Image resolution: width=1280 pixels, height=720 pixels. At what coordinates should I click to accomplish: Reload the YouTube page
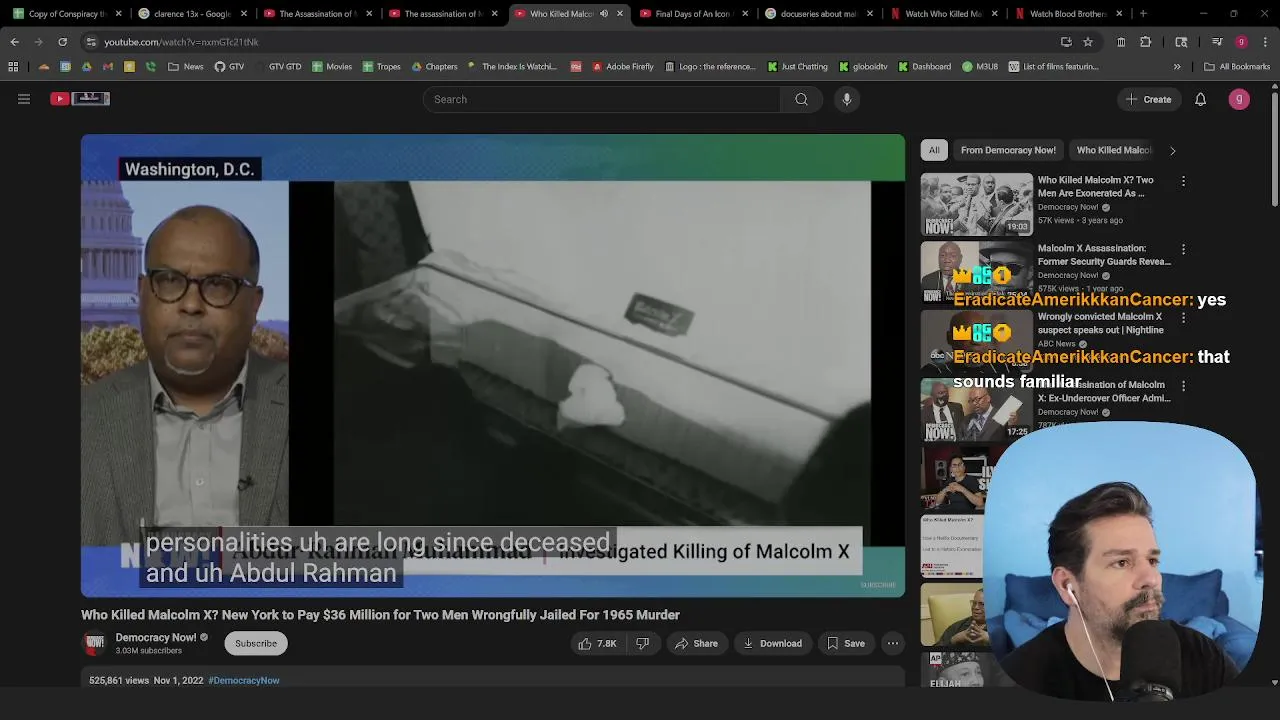pyautogui.click(x=62, y=42)
